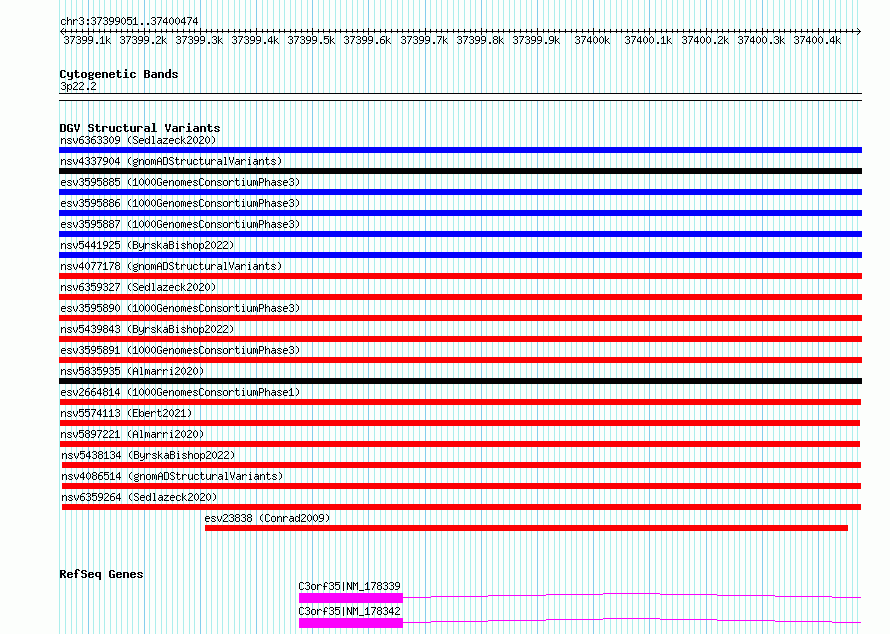This screenshot has width=890, height=634.
Task: Open nsv4077178 (gnomADStructuralVariants) label
Action: click(171, 266)
